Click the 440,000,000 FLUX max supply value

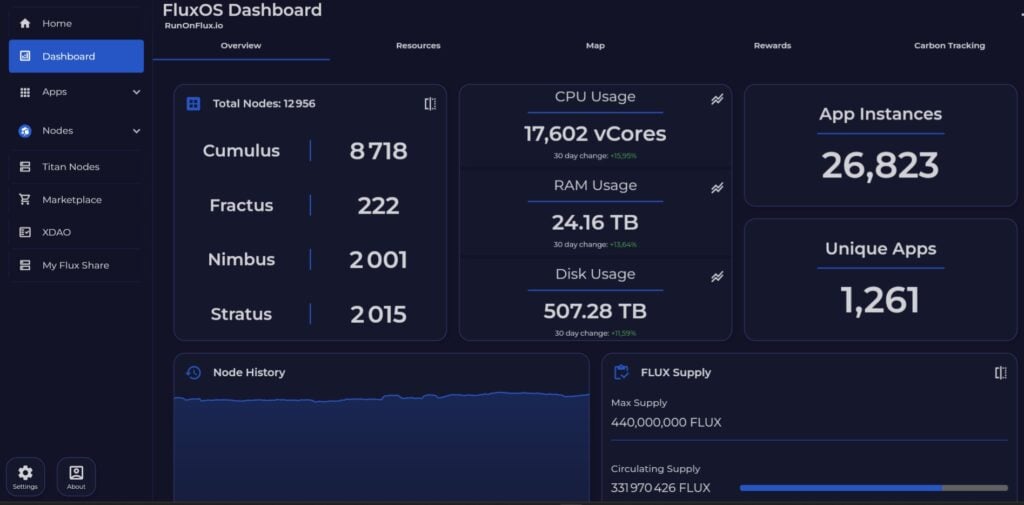click(666, 423)
